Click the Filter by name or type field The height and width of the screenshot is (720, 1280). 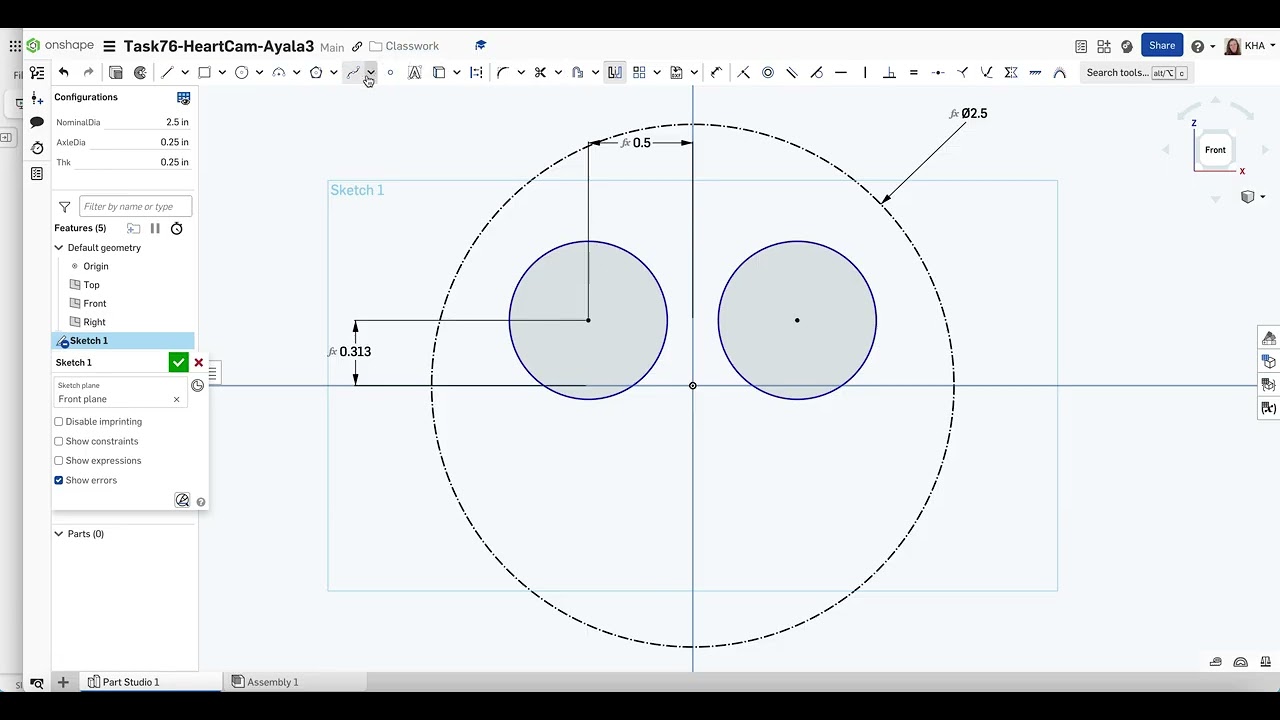click(x=135, y=206)
